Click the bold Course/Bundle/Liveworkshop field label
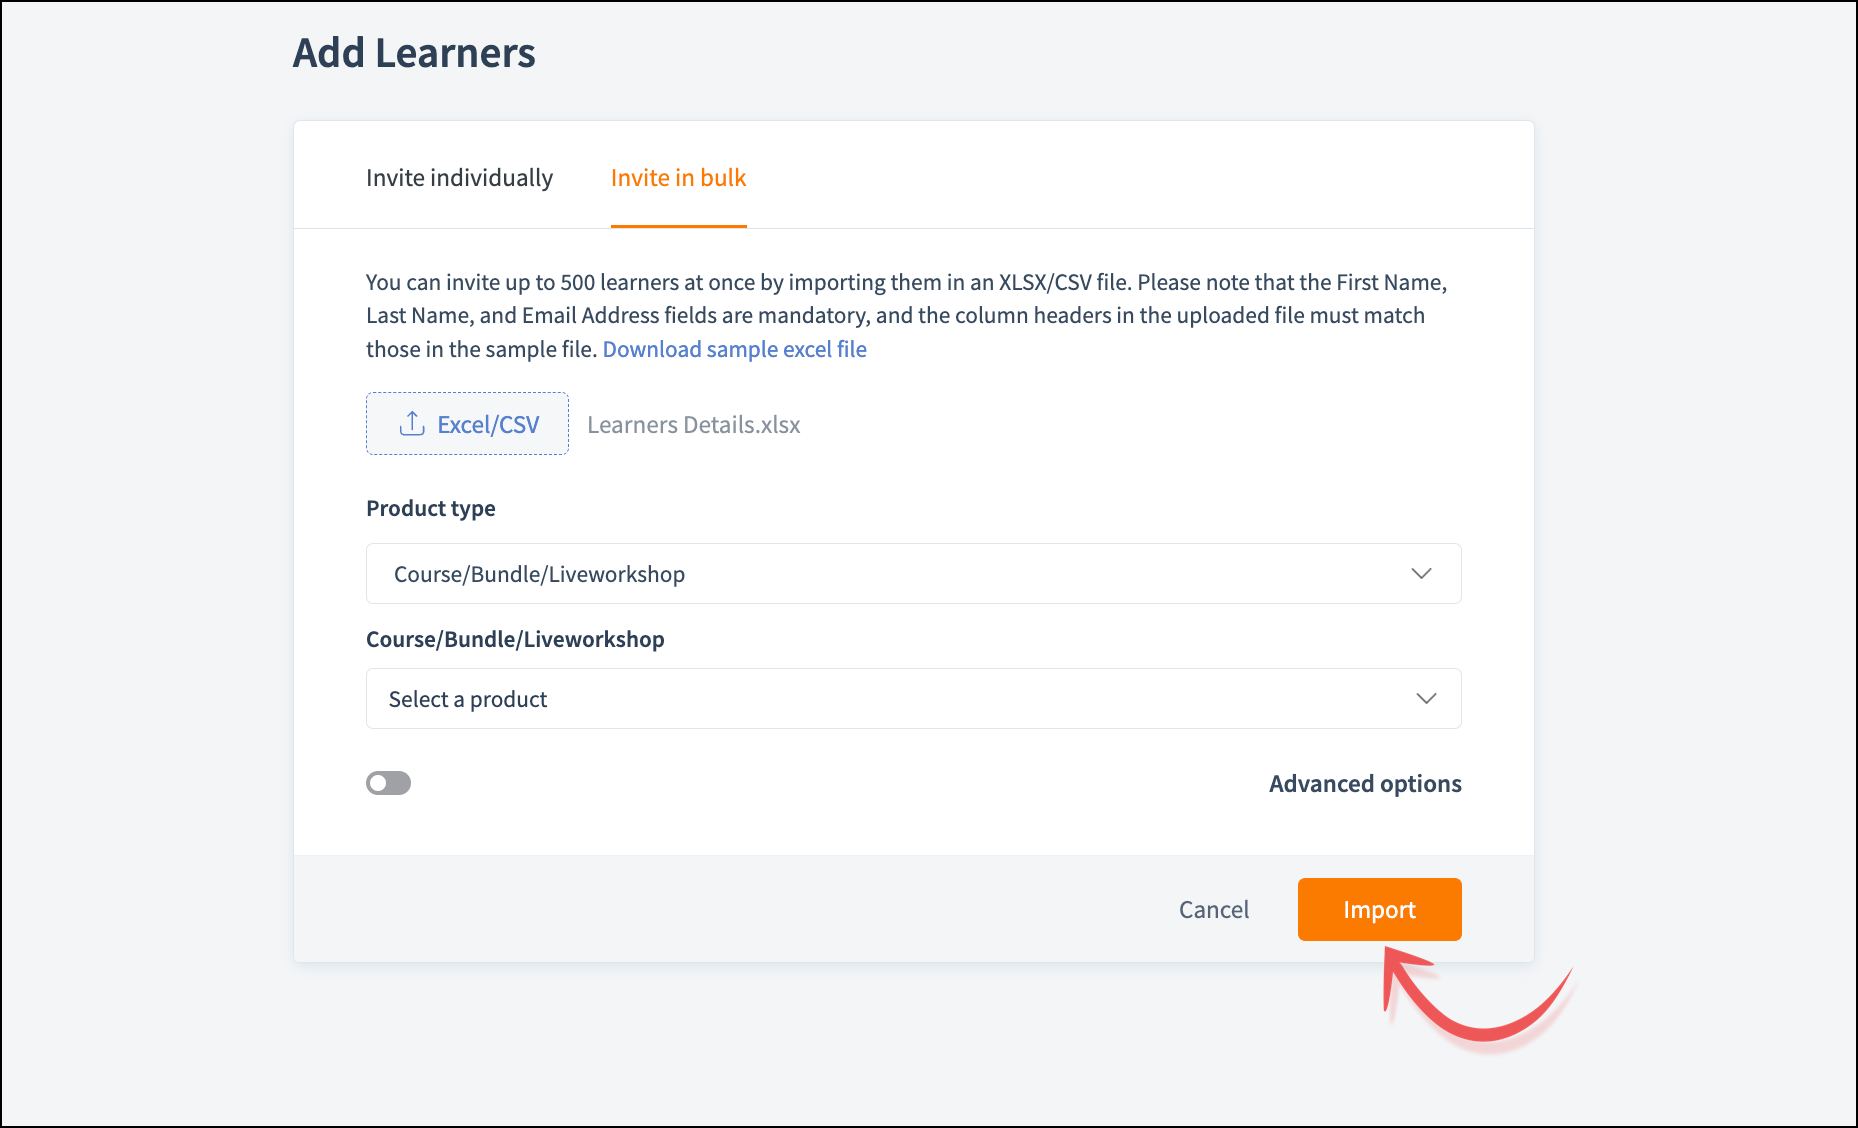This screenshot has width=1858, height=1128. click(x=514, y=639)
